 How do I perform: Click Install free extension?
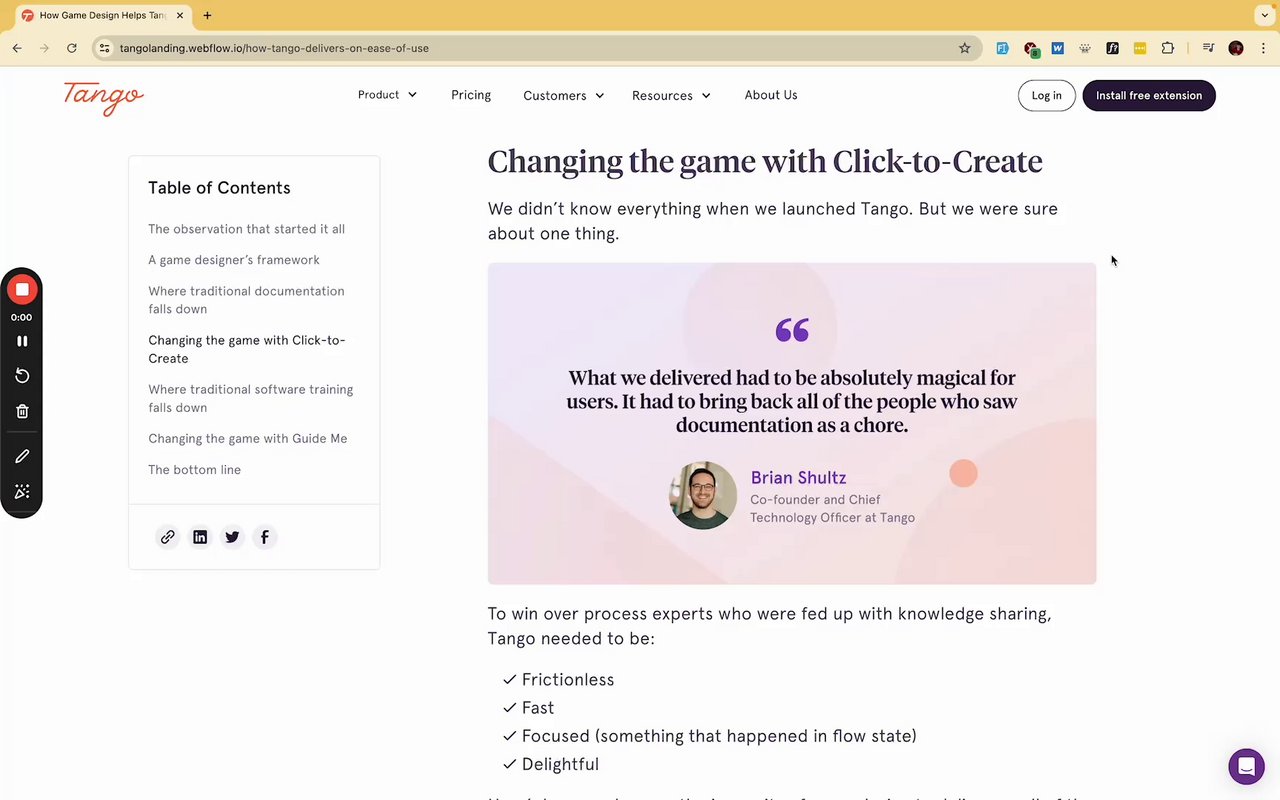point(1149,96)
